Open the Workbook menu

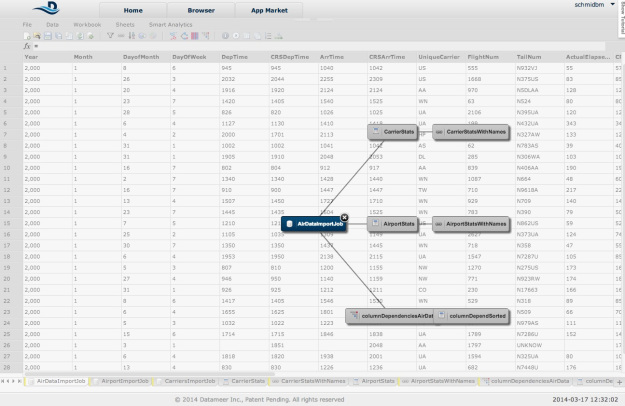point(87,22)
